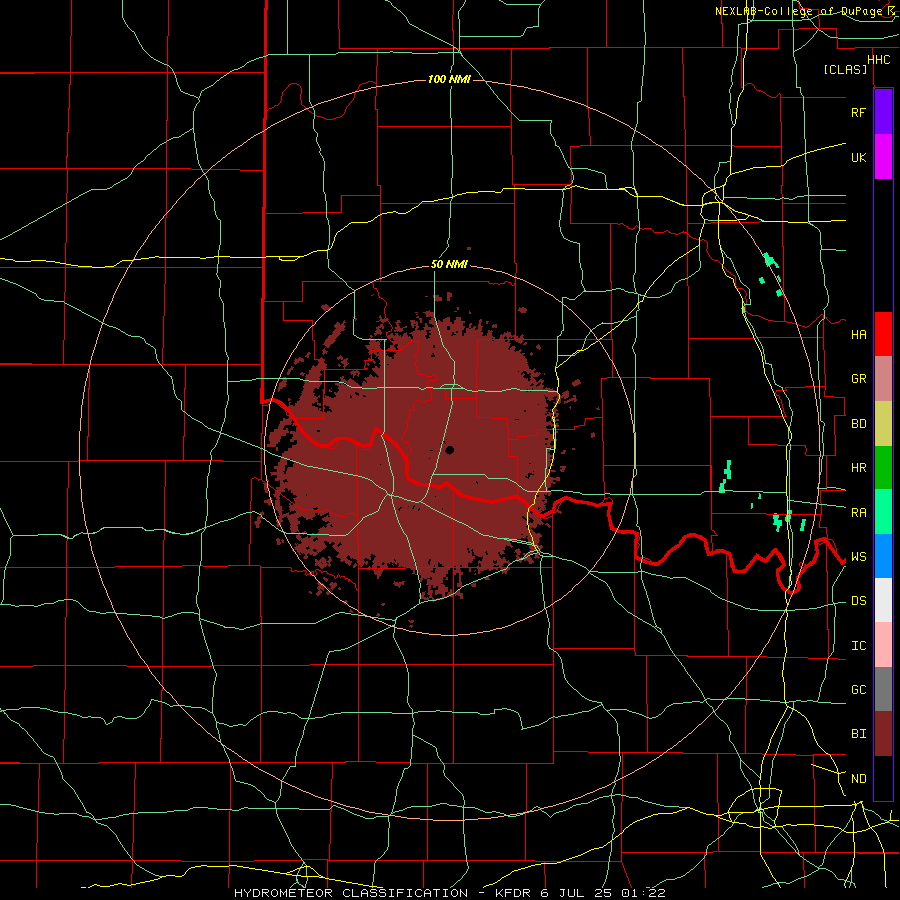This screenshot has height=900, width=900.
Task: Click the HA legend label
Action: 858,335
